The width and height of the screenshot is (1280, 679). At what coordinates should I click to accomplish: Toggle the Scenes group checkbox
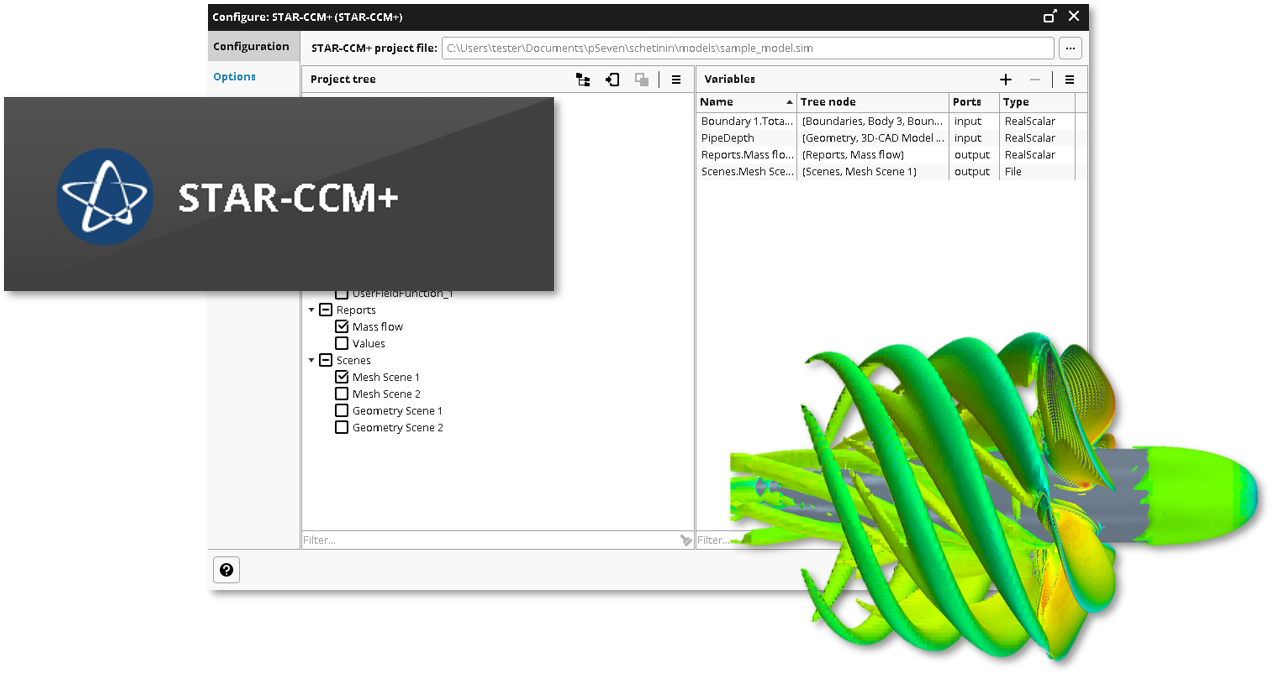[x=325, y=360]
